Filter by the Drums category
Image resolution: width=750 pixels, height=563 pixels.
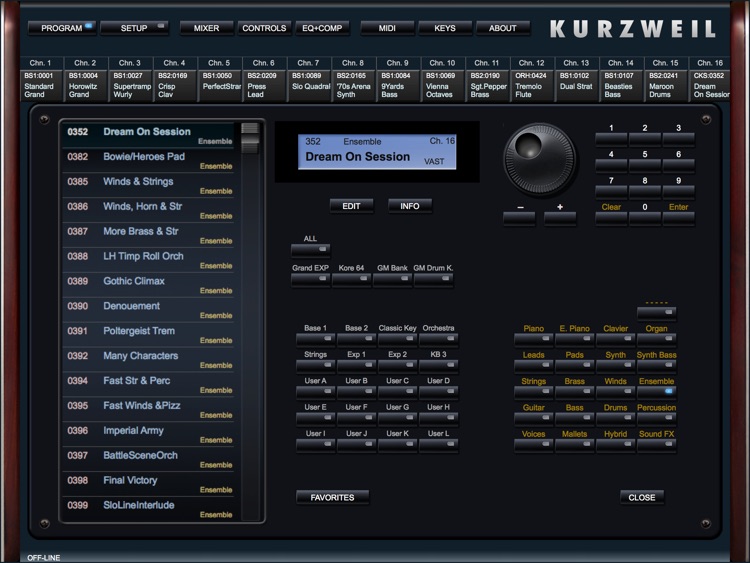tap(616, 419)
